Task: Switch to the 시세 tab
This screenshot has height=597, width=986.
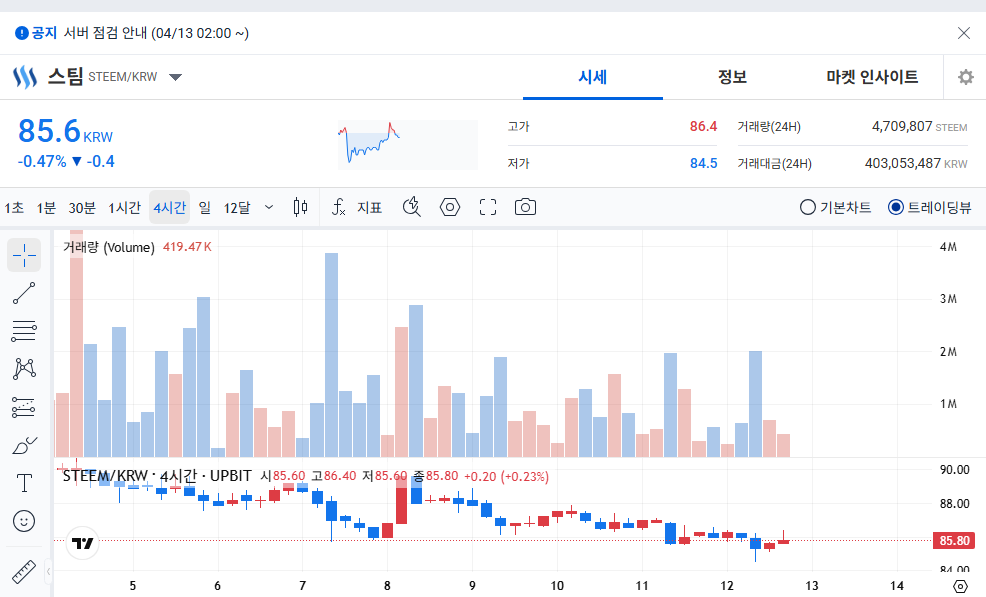Action: (592, 77)
